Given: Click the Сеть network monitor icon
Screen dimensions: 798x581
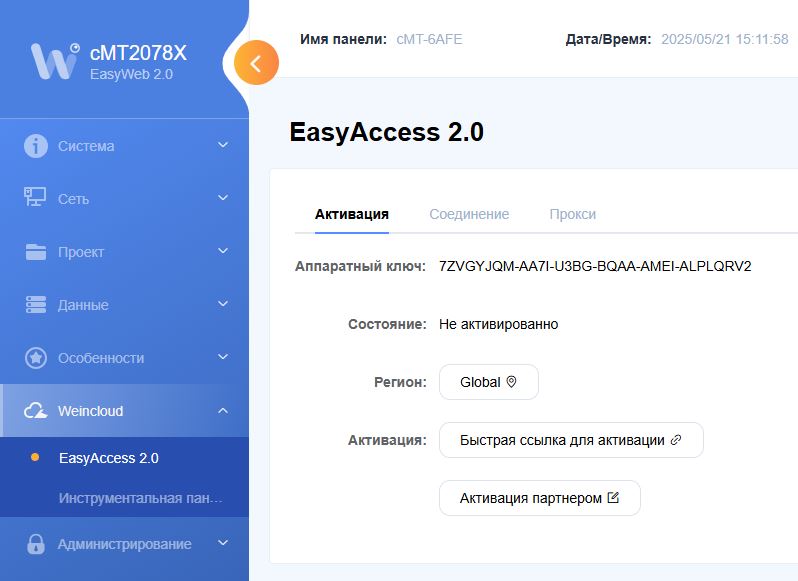Looking at the screenshot, I should [36, 198].
